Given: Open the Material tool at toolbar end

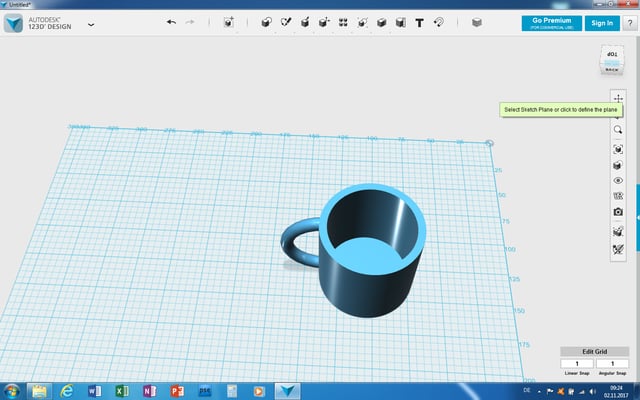Looking at the screenshot, I should (476, 22).
